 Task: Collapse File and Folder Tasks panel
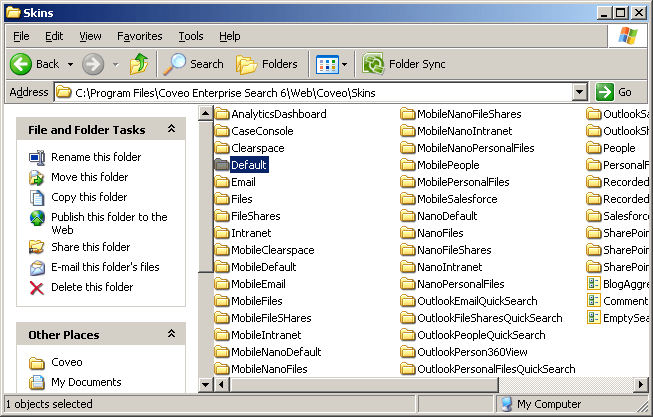[171, 129]
